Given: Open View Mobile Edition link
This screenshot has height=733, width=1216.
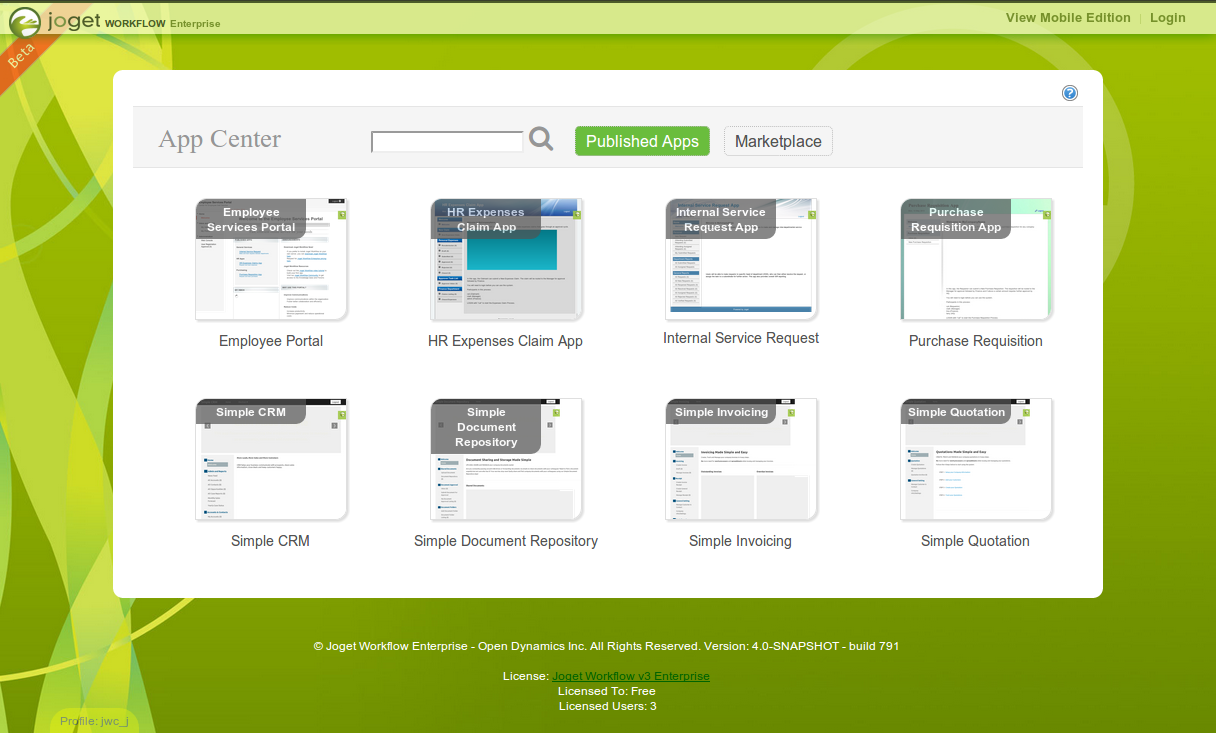Looking at the screenshot, I should point(1068,17).
